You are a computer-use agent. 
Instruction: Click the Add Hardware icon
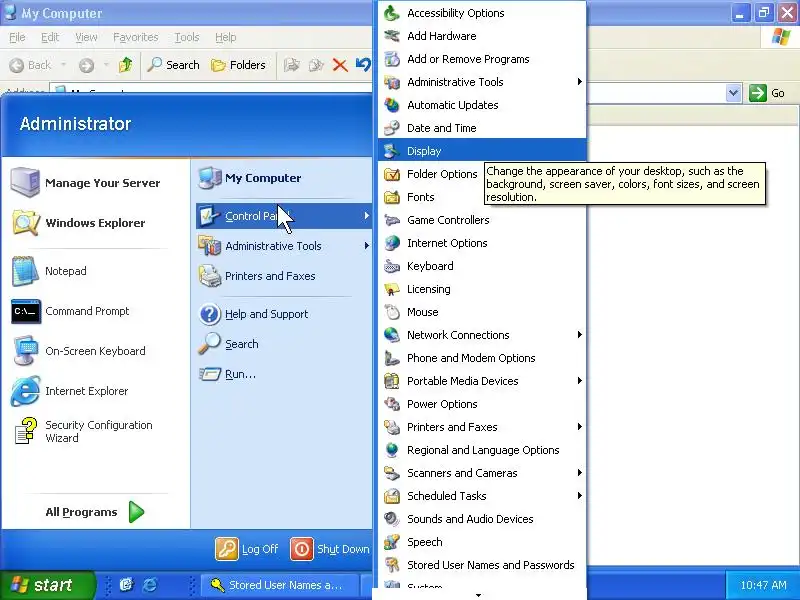[391, 36]
